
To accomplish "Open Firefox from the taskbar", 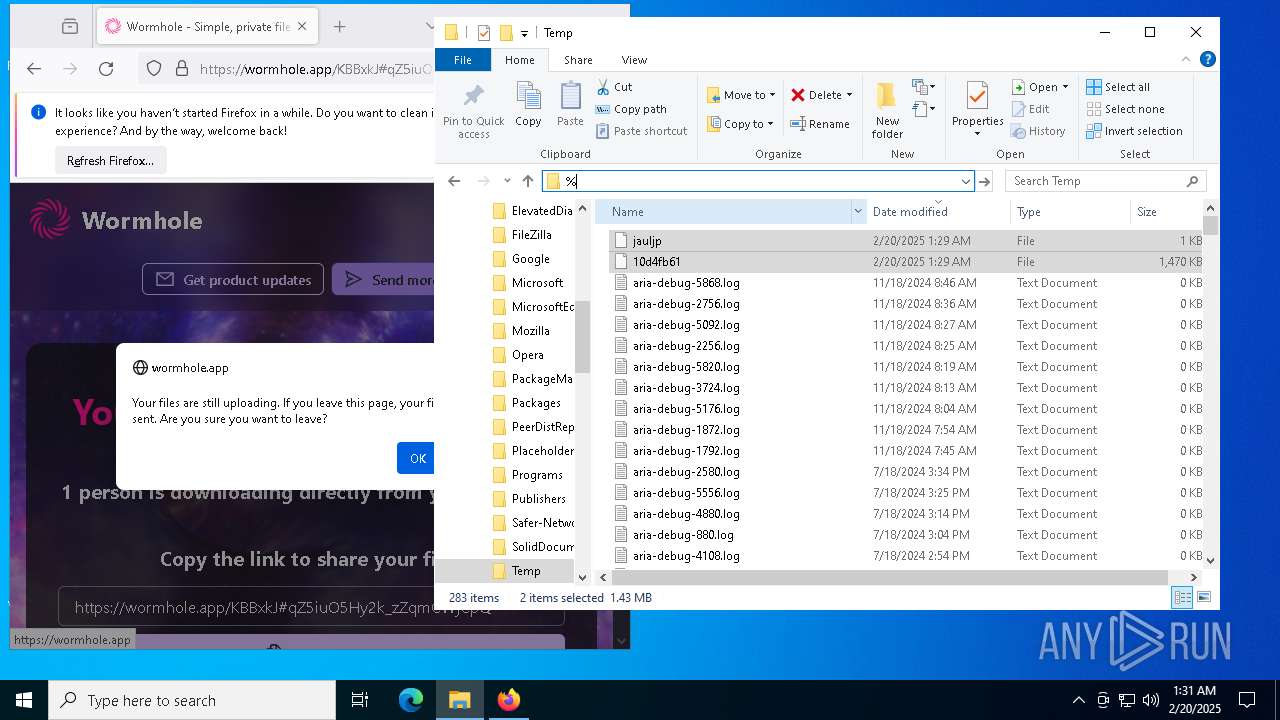I will click(x=509, y=700).
